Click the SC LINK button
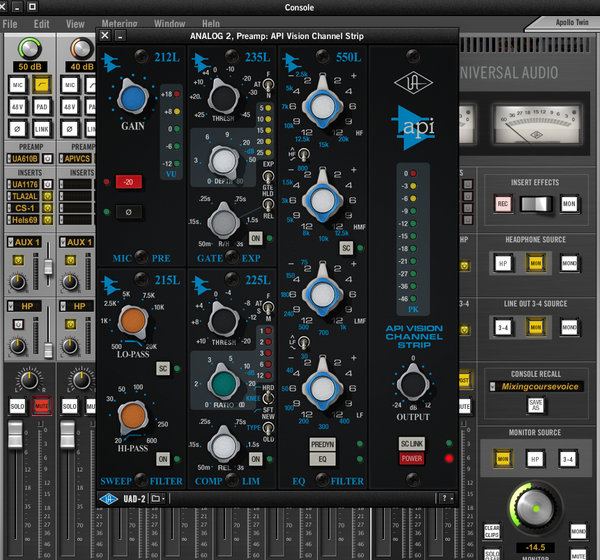 click(411, 443)
